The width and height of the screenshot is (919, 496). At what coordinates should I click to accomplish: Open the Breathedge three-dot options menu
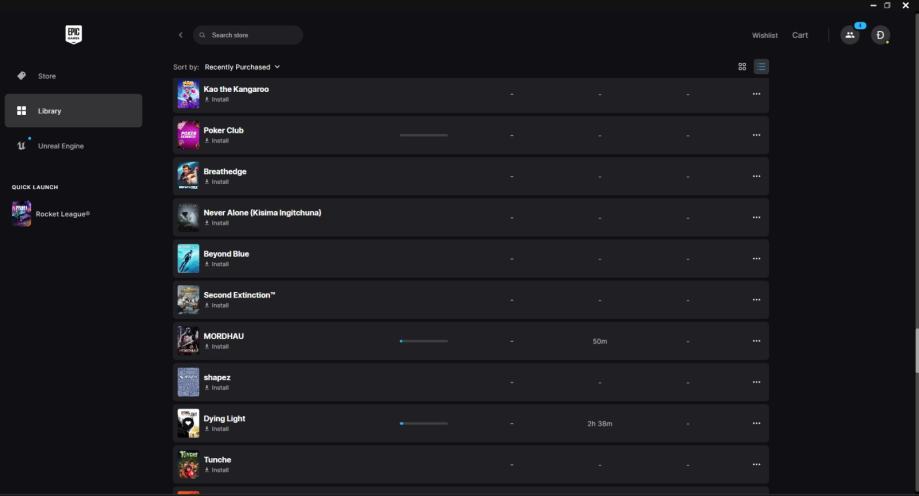point(756,176)
